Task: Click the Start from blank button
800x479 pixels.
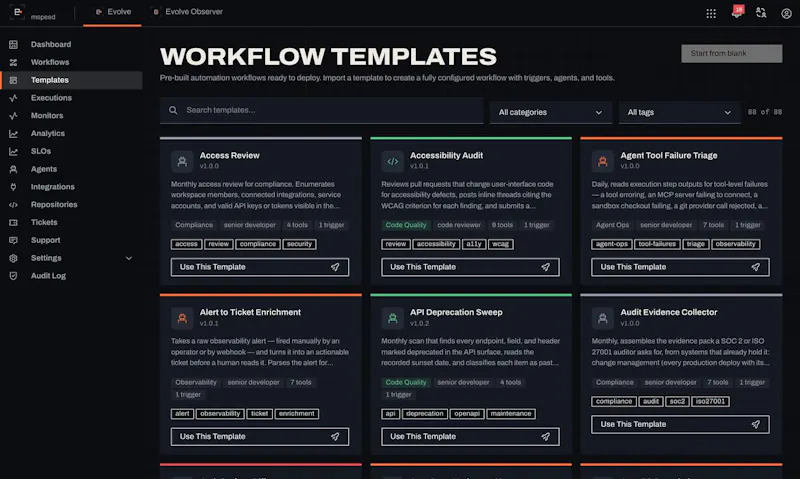Action: [731, 53]
